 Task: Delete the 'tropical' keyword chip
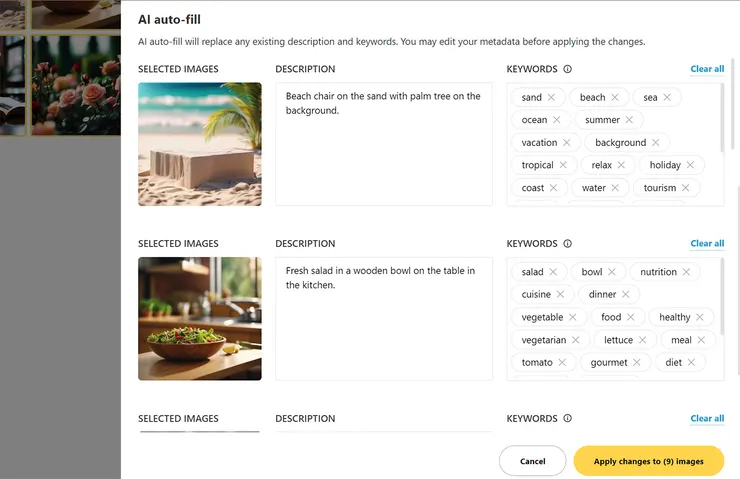(563, 165)
